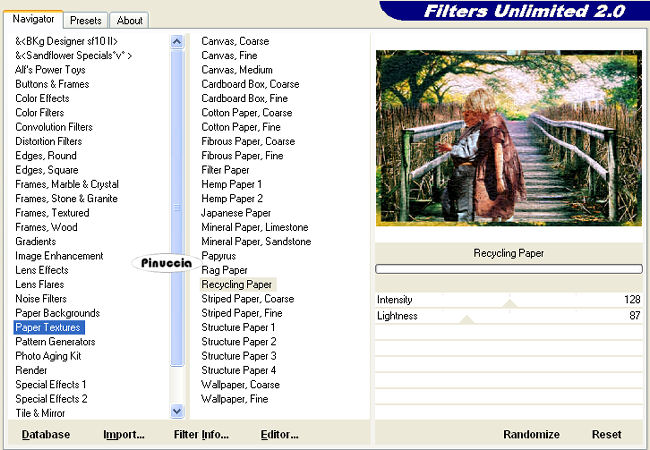Select the Tile & Mirror category
Image resolution: width=650 pixels, height=450 pixels.
(x=40, y=413)
